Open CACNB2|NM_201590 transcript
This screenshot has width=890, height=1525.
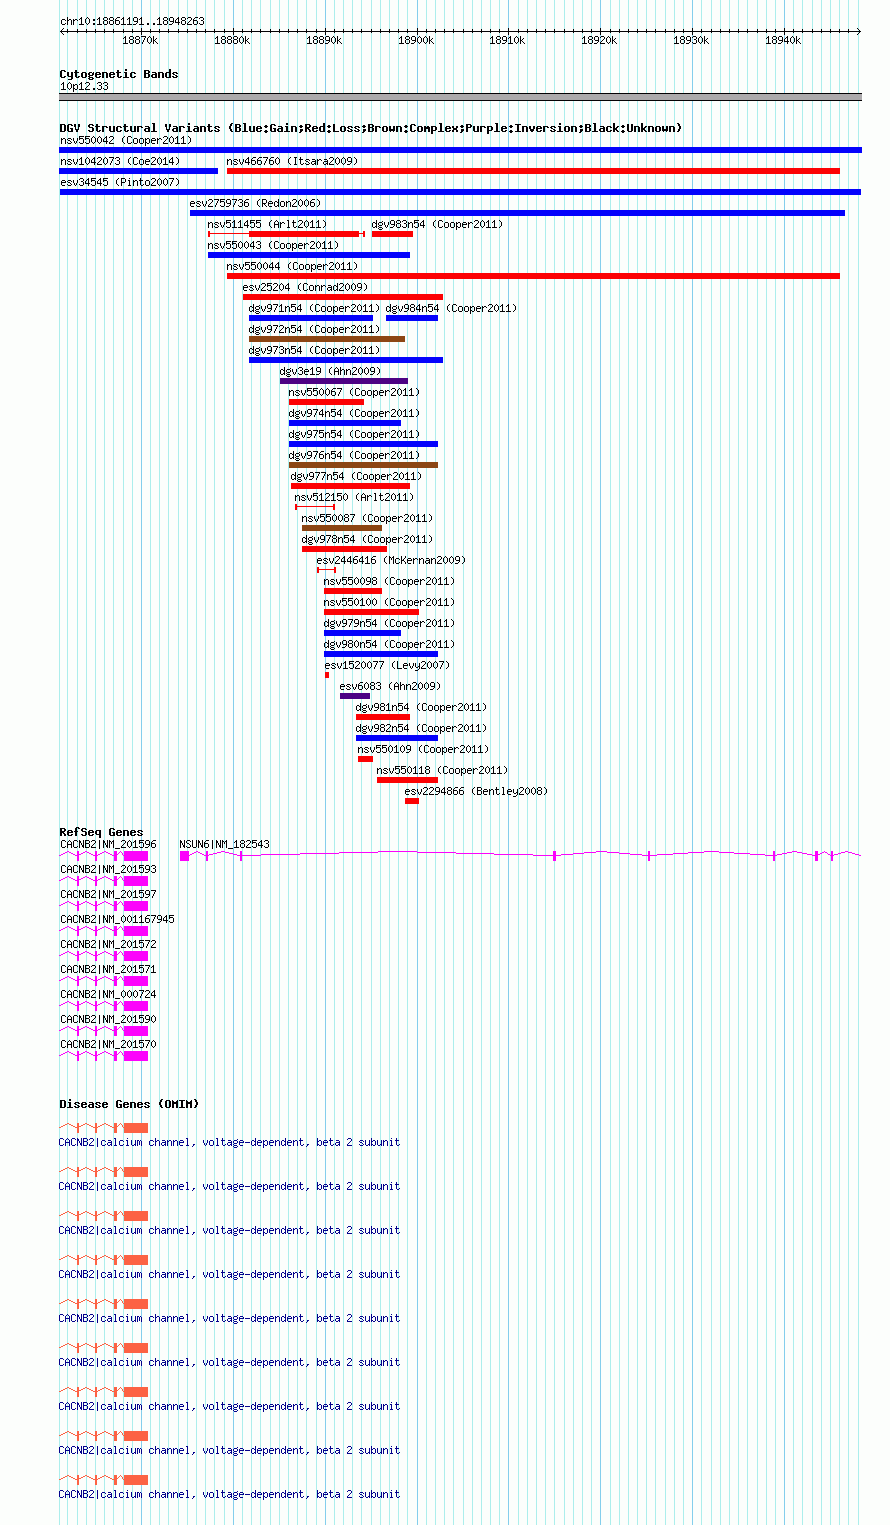point(104,1031)
